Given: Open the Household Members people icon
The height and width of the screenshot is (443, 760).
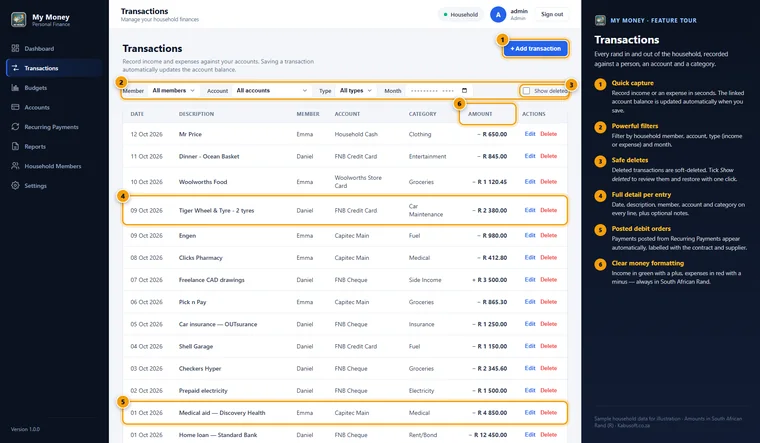Looking at the screenshot, I should tap(16, 166).
